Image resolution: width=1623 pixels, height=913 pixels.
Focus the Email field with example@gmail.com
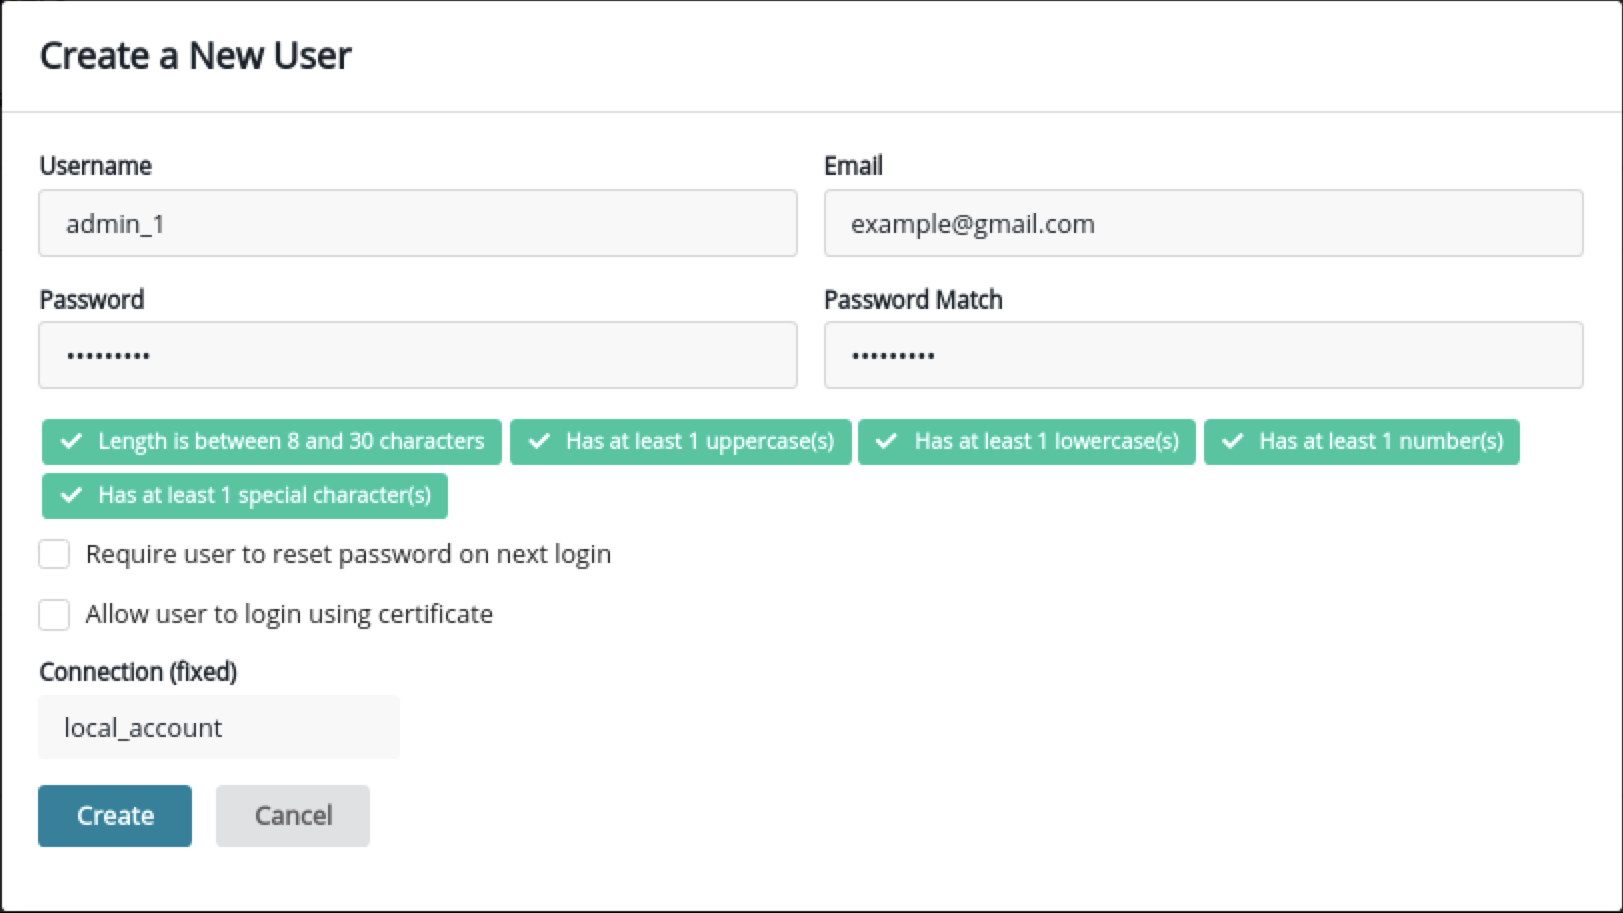(1202, 223)
